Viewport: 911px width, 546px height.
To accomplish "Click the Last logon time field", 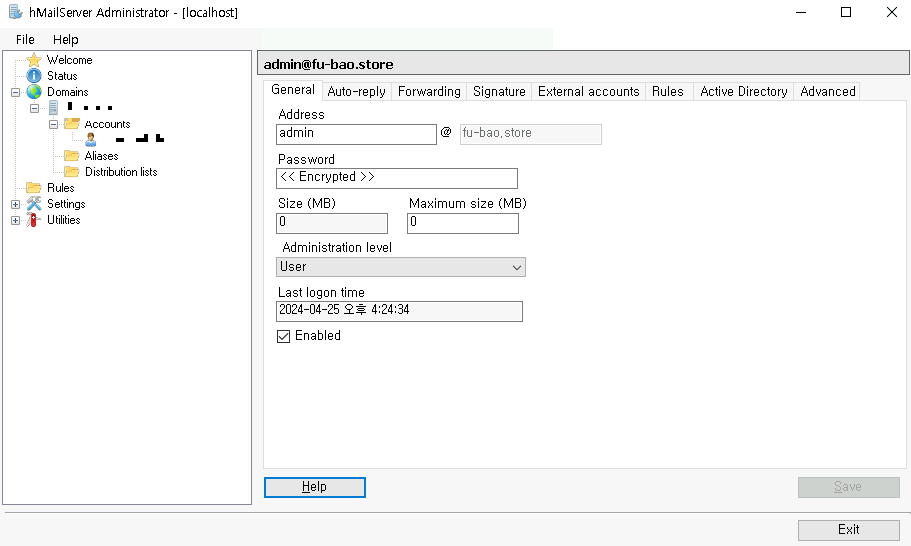I will pos(399,311).
